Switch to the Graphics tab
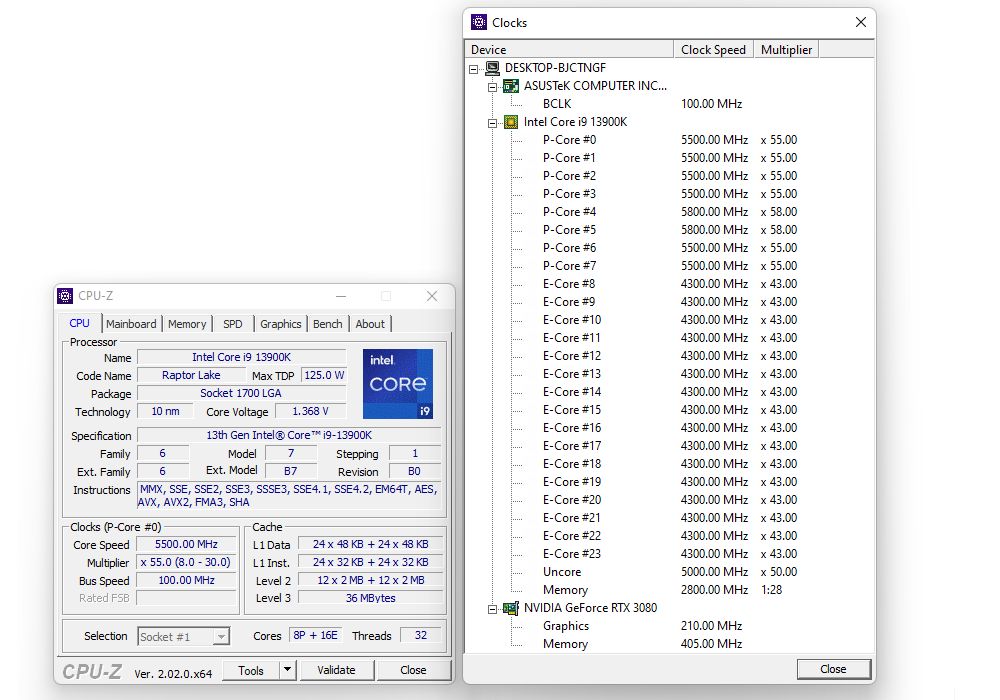1000x700 pixels. pos(281,324)
